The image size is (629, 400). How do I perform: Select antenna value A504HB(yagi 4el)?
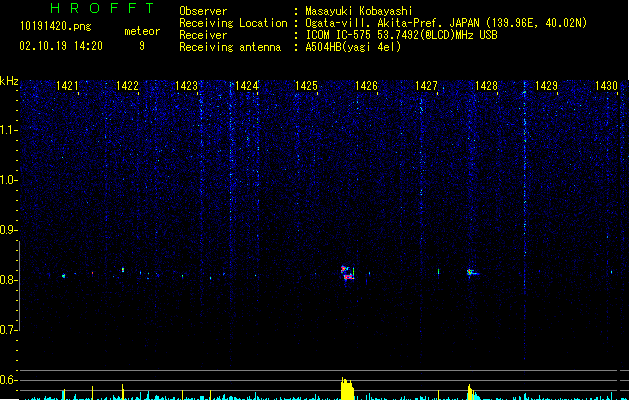tap(353, 47)
